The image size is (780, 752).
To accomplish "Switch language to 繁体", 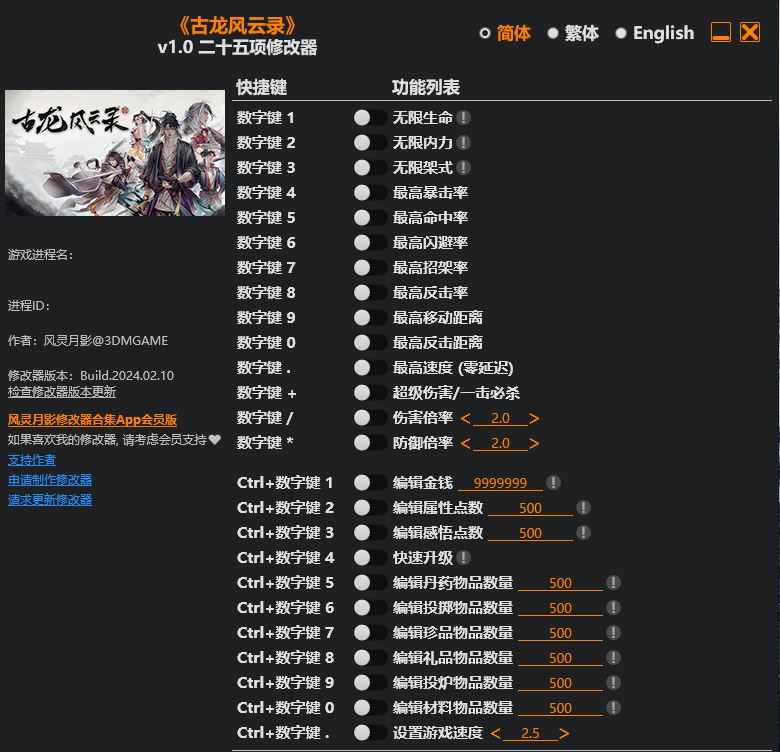I will point(573,33).
